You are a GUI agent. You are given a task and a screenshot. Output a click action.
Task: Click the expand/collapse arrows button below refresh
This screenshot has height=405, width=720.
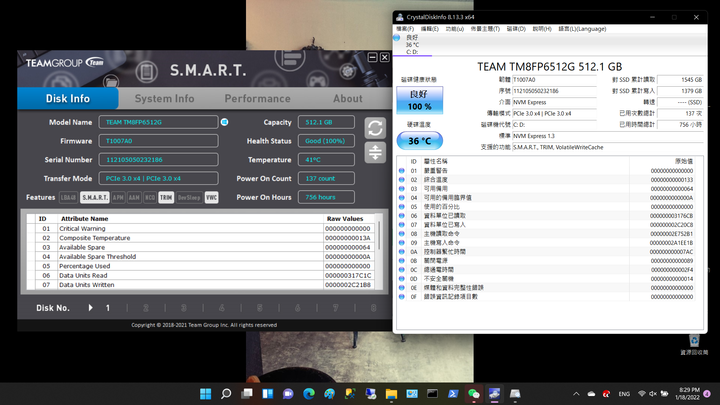point(375,152)
